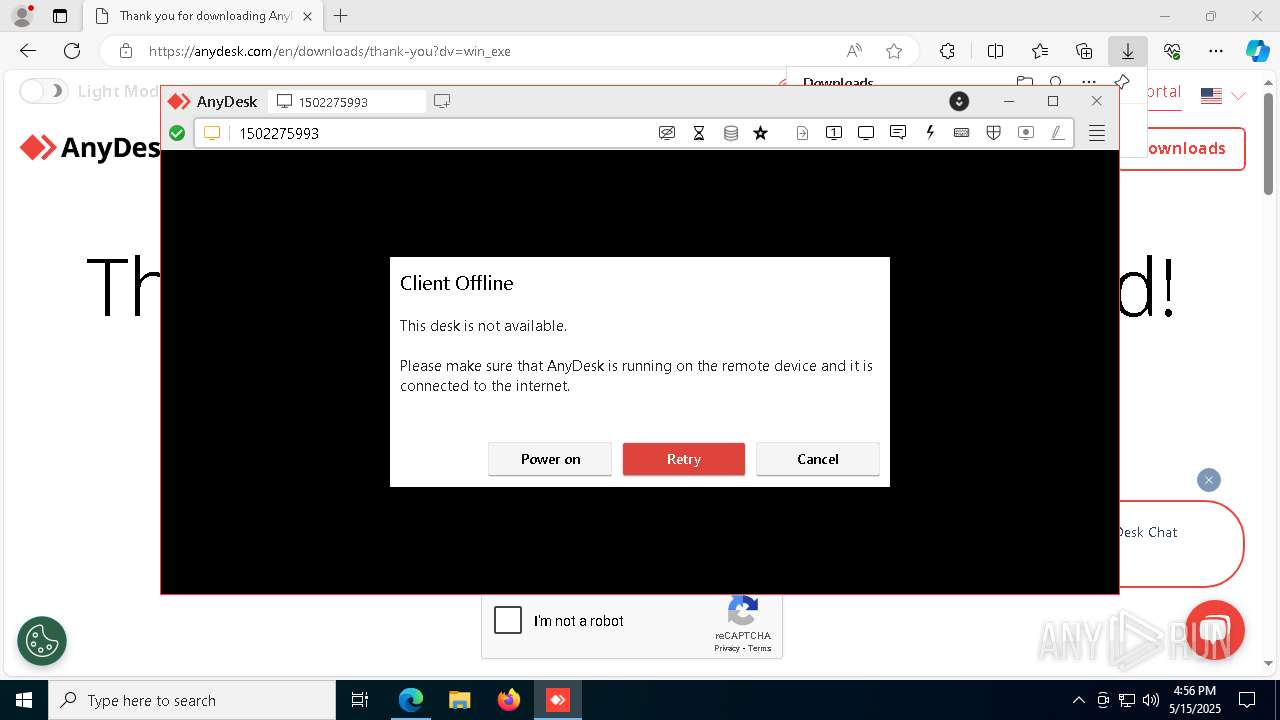
Task: Open new session tab in AnyDesk
Action: tap(442, 101)
